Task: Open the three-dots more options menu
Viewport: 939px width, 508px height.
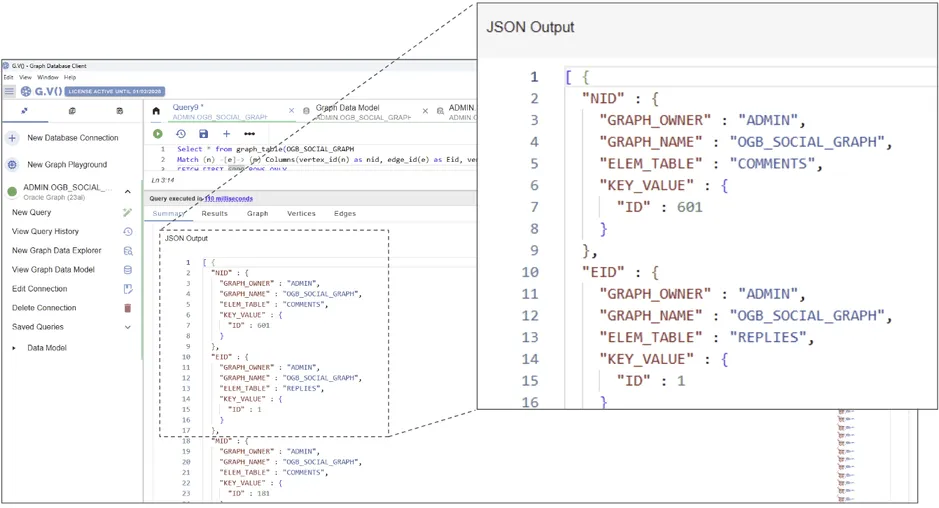Action: [x=250, y=134]
